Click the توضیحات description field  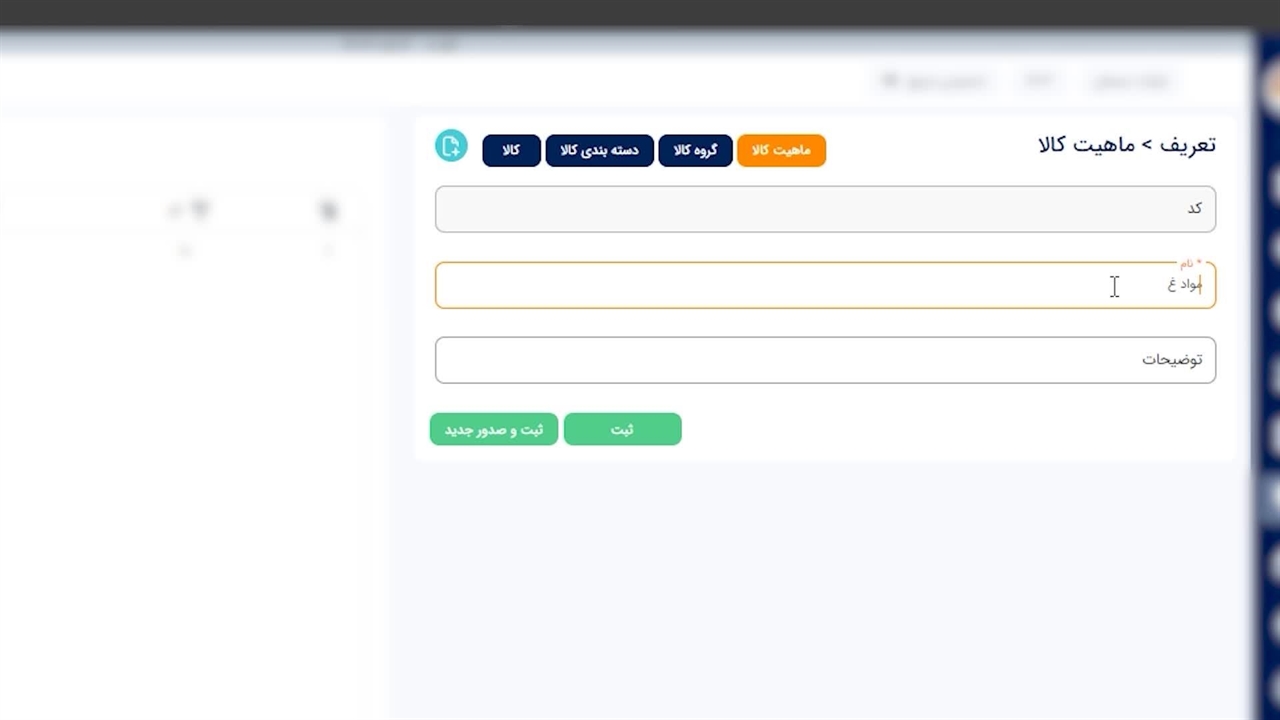point(825,360)
